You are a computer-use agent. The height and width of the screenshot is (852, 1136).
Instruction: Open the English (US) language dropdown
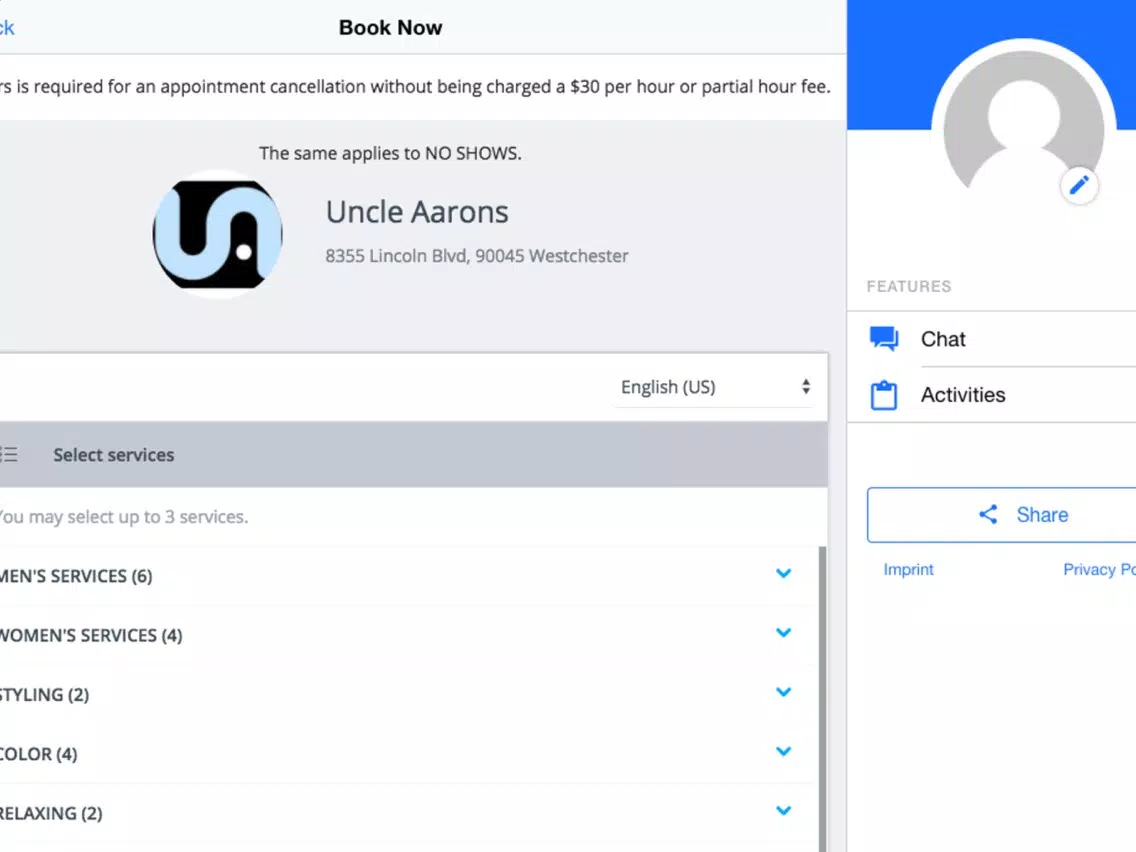click(x=714, y=387)
